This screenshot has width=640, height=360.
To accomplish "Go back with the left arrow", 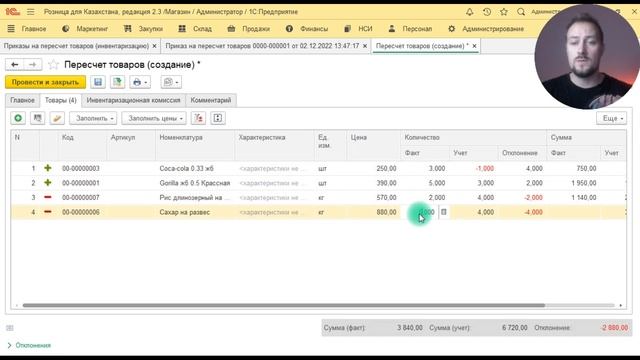I will (x=15, y=64).
